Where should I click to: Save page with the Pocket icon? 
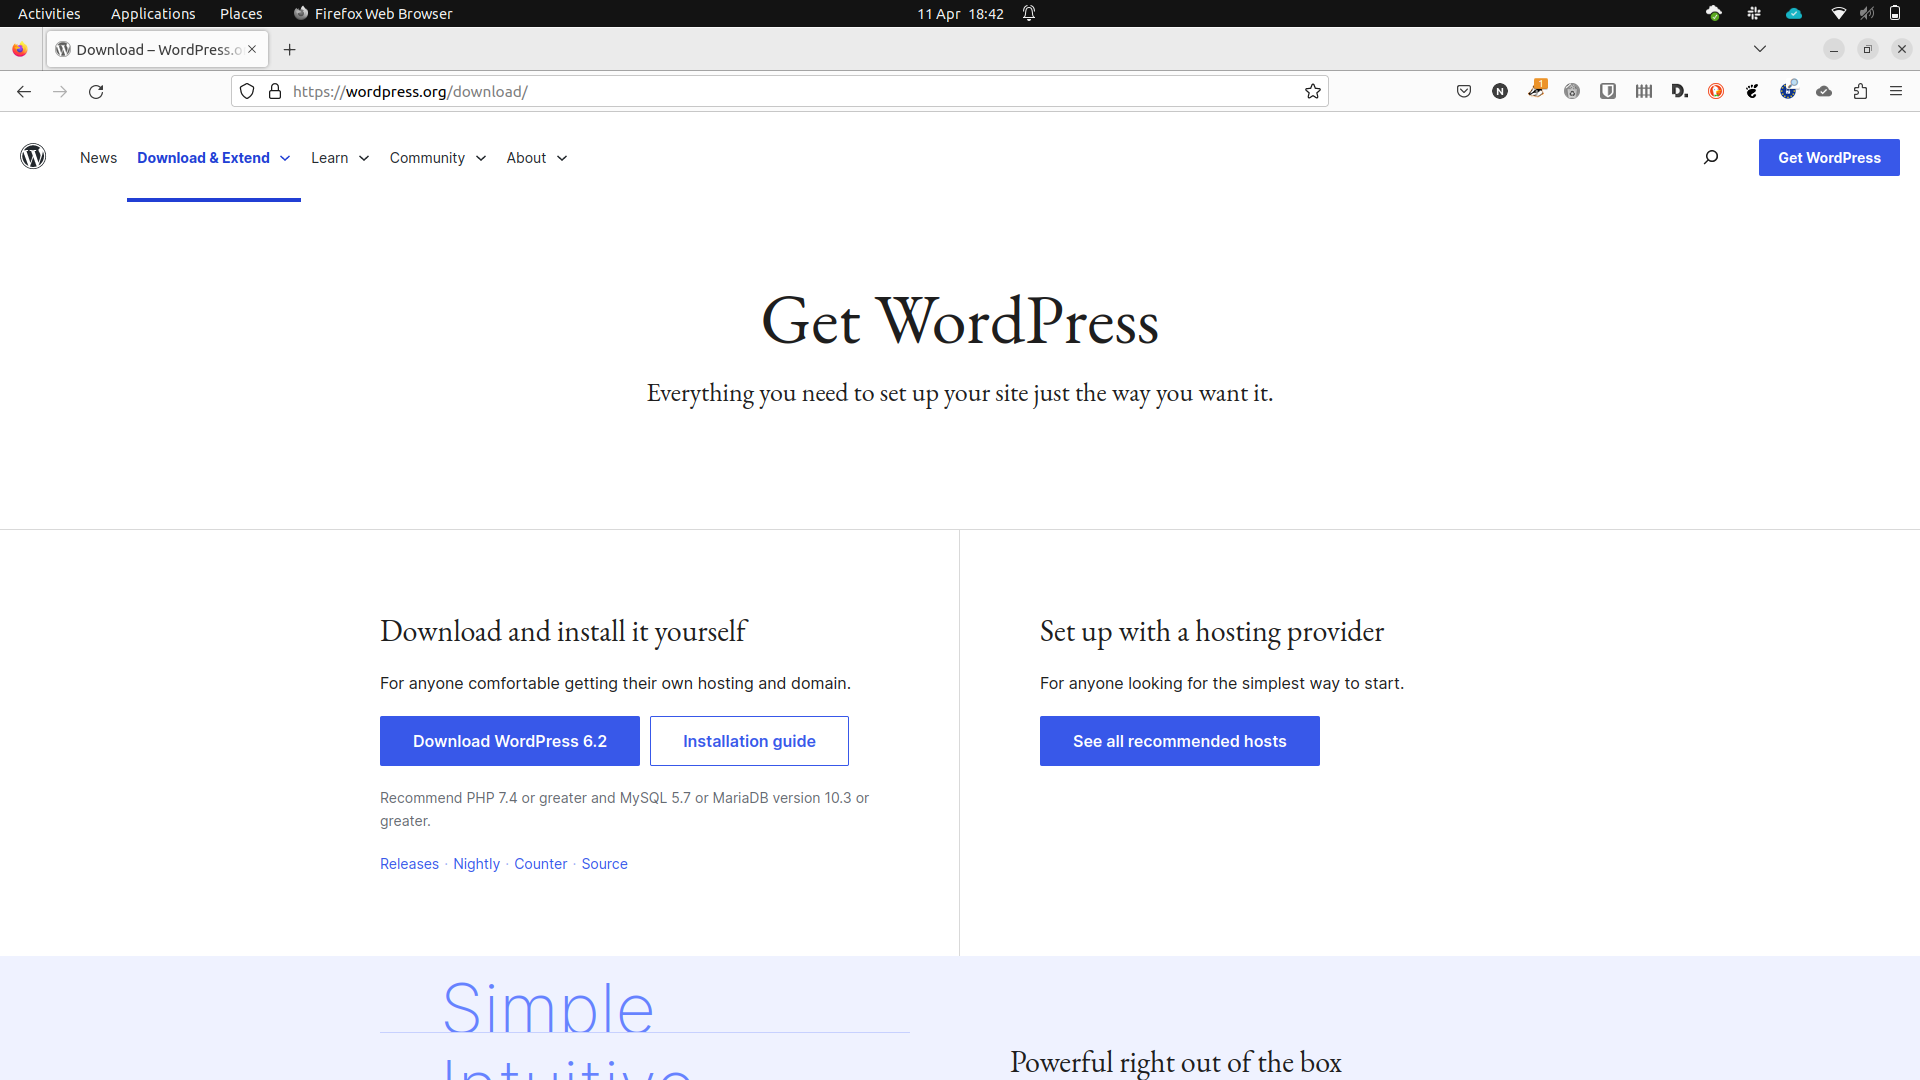pos(1464,91)
